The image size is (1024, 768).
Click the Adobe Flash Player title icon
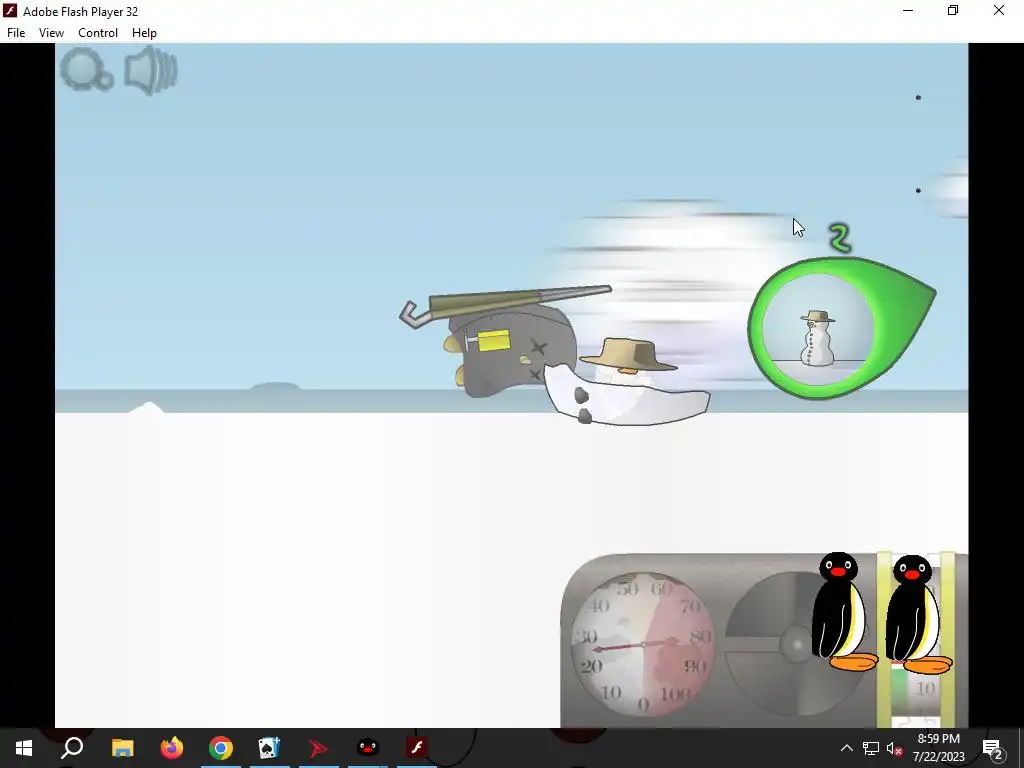(10, 11)
